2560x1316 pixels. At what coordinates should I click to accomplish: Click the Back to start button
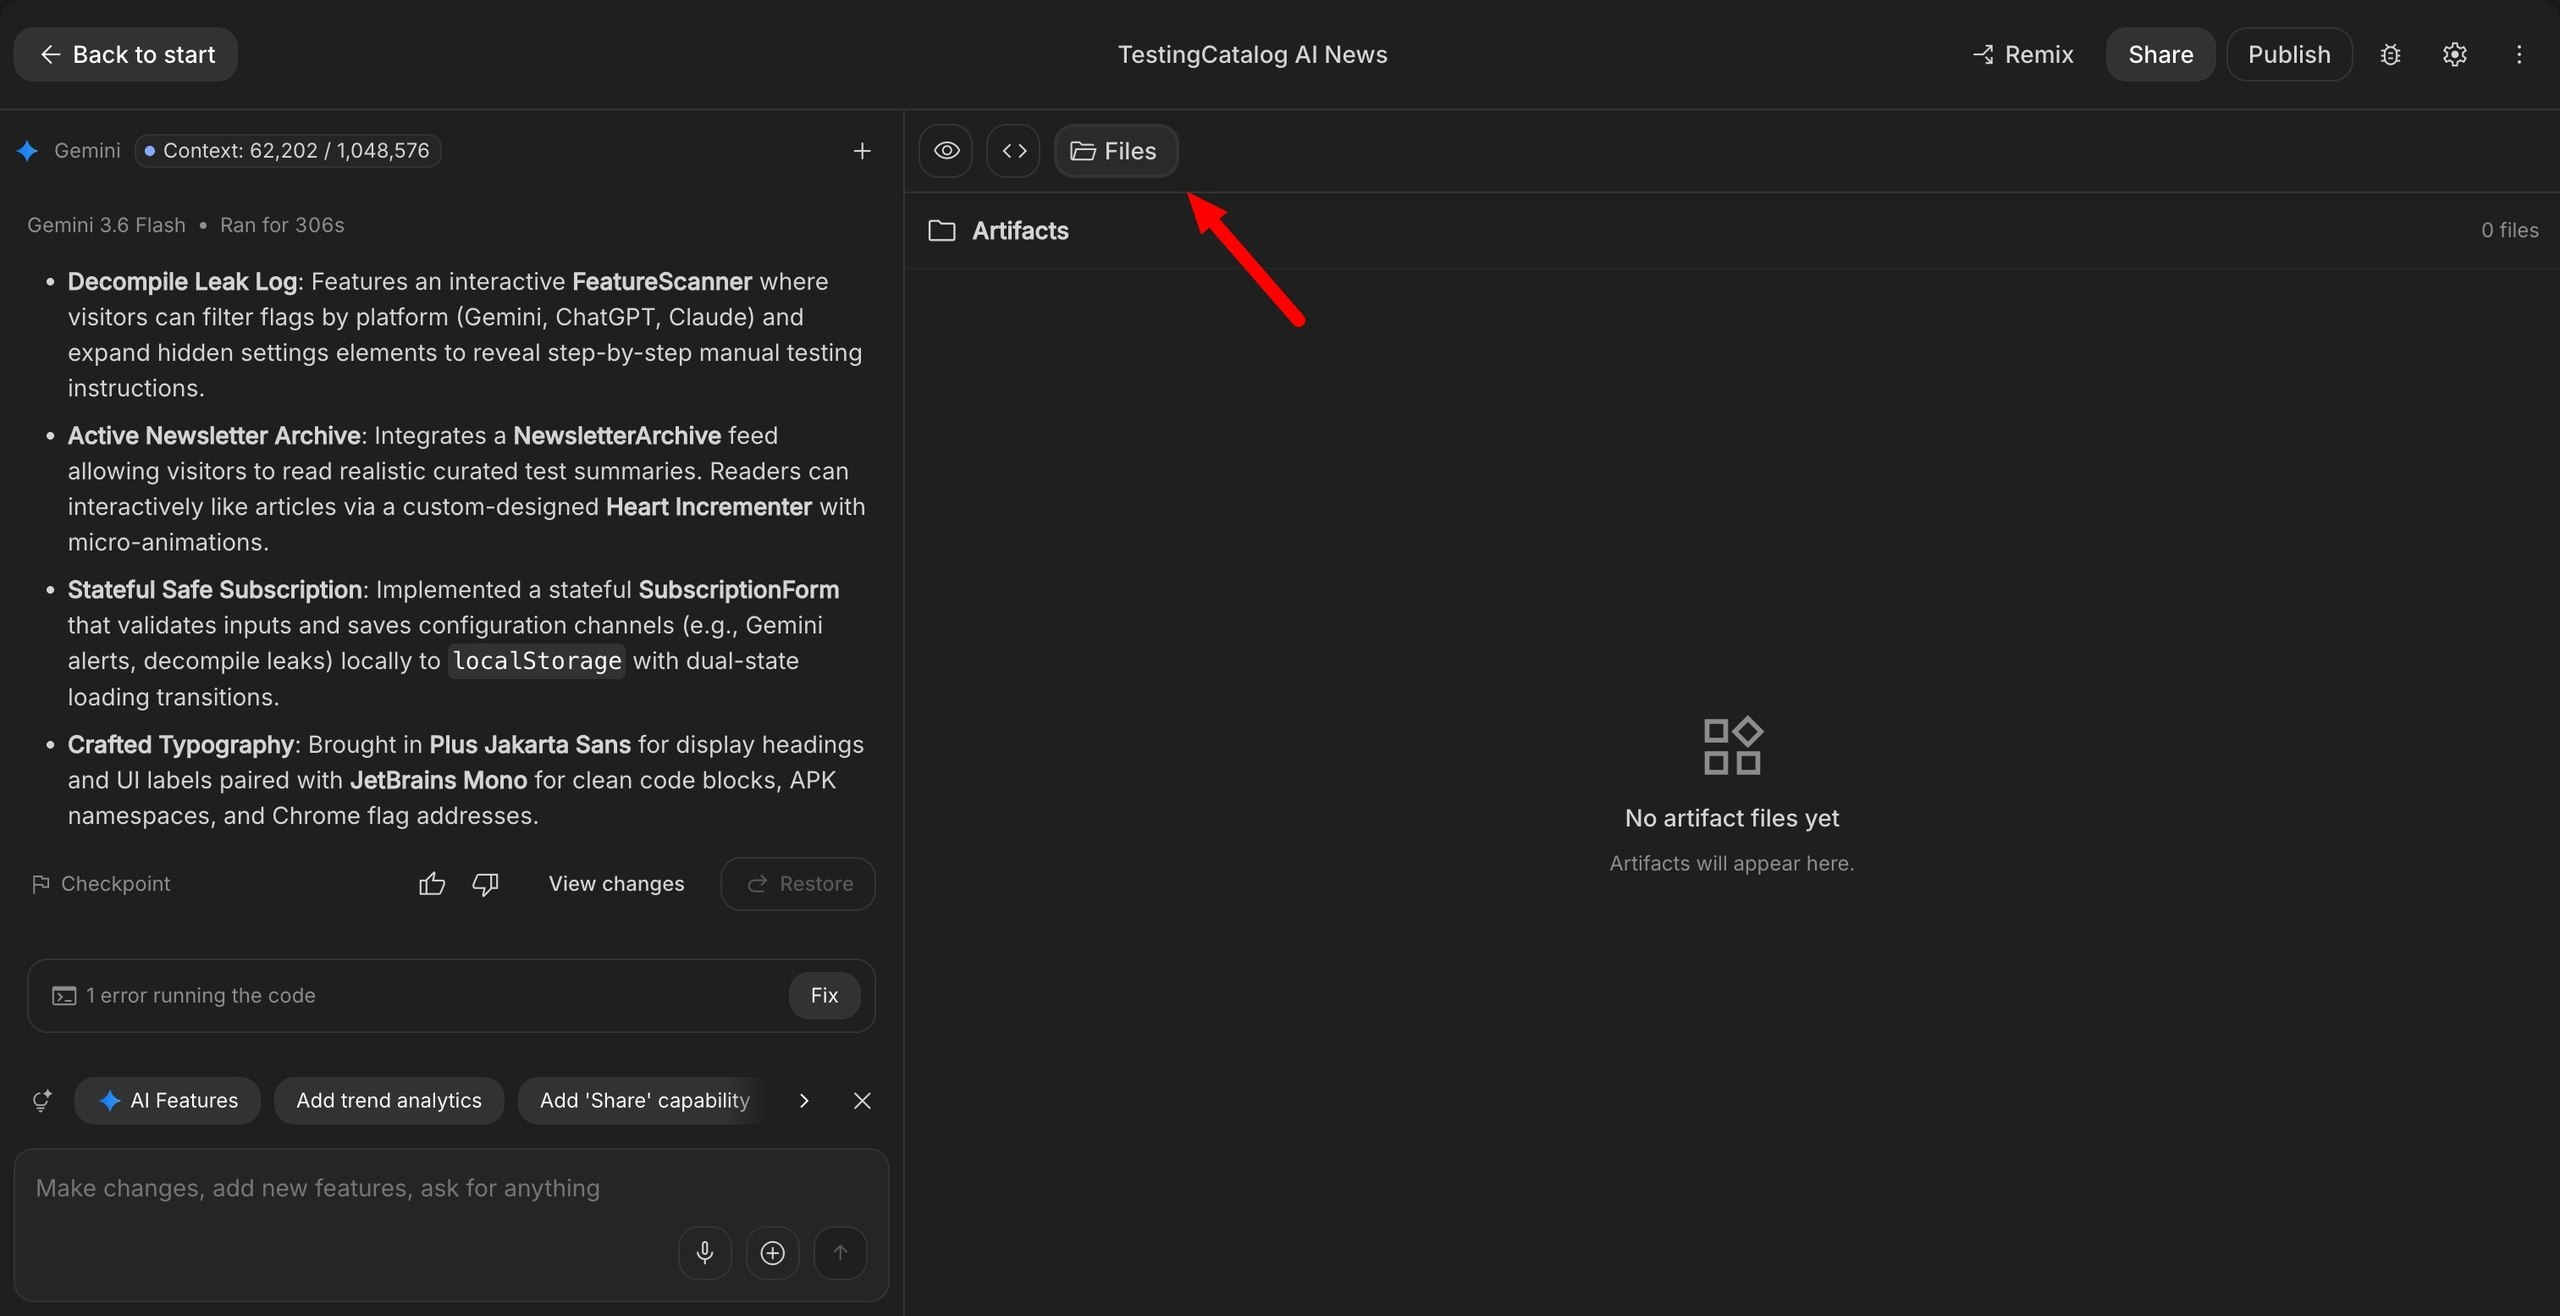[x=125, y=54]
